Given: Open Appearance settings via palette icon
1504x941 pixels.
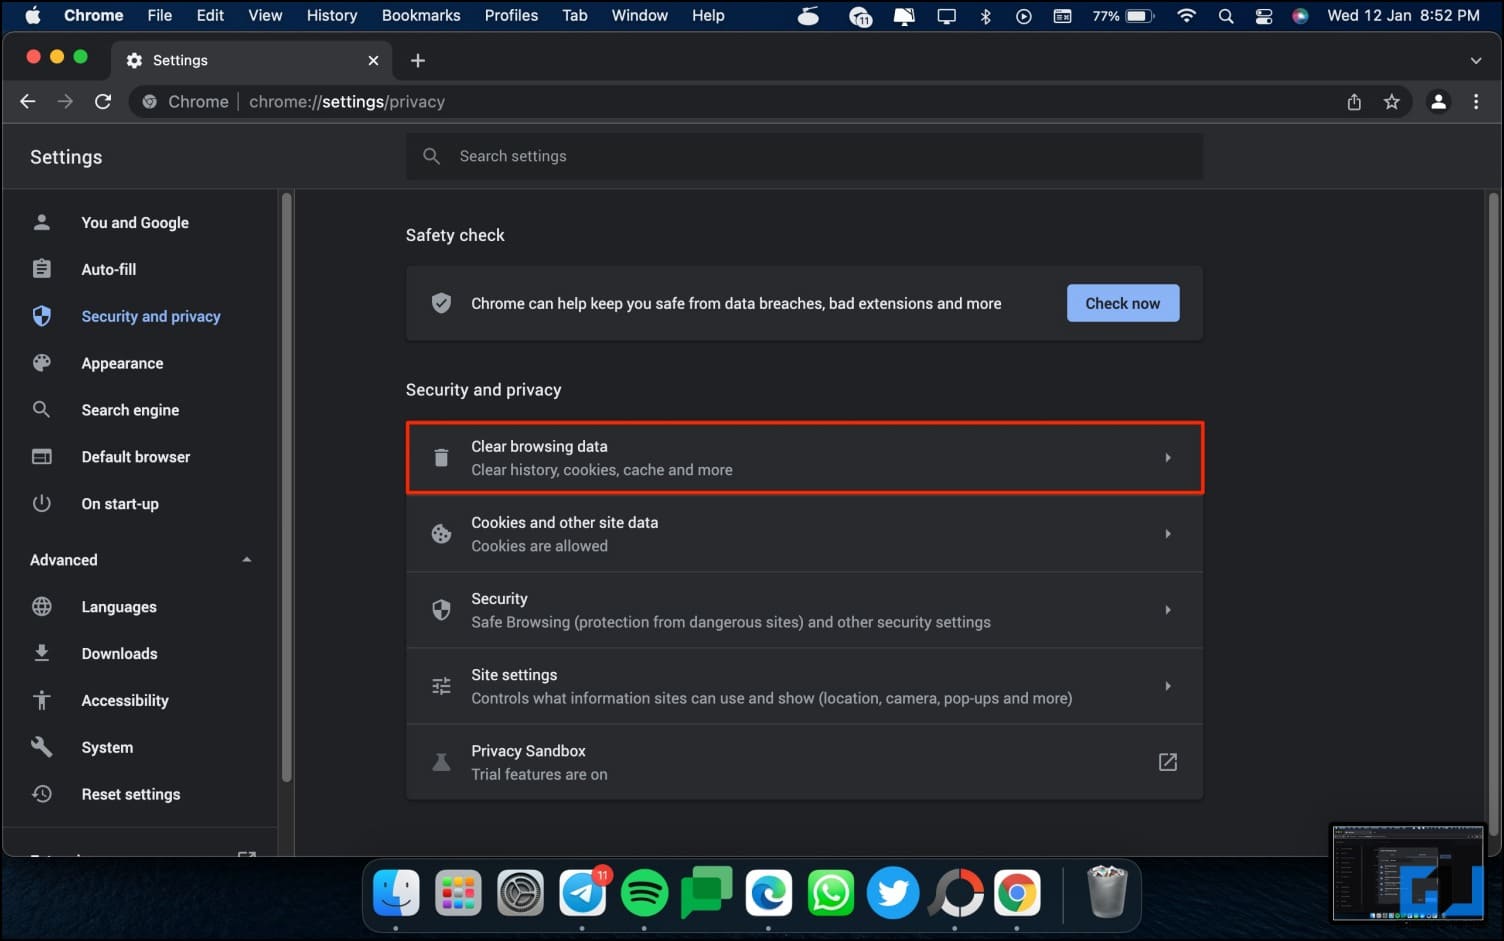Looking at the screenshot, I should point(42,363).
